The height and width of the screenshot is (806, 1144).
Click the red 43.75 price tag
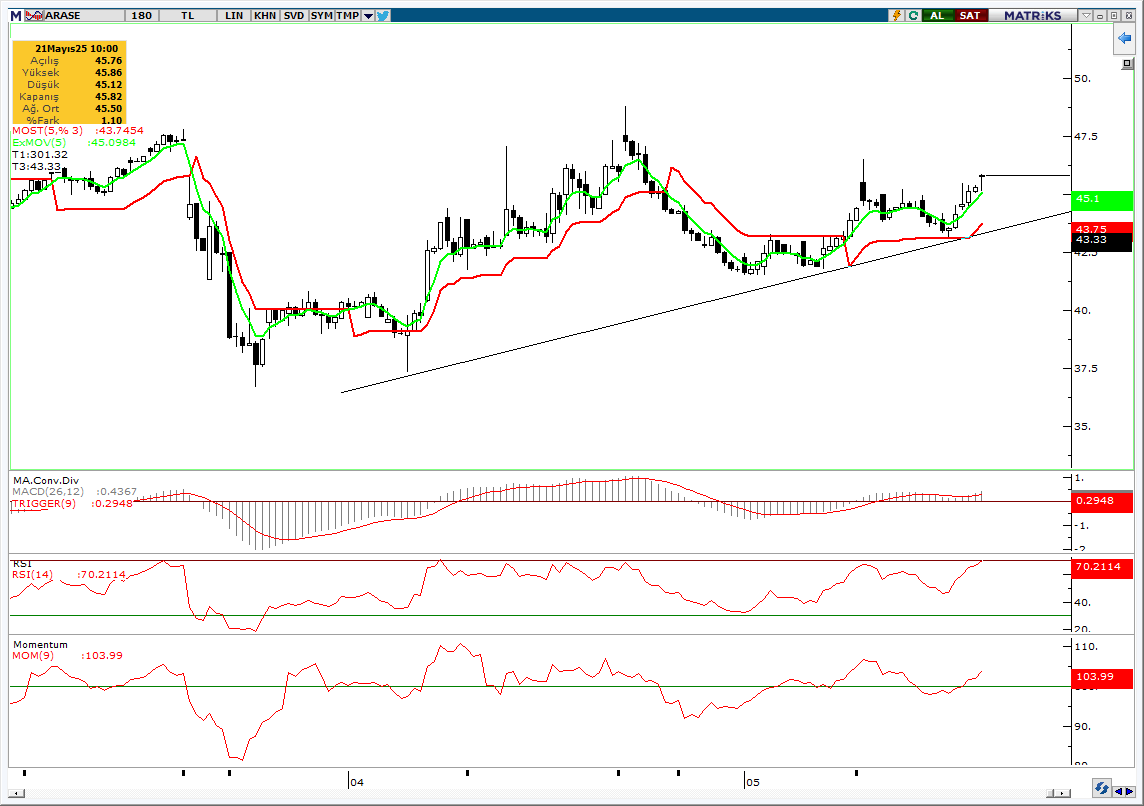tap(1102, 228)
